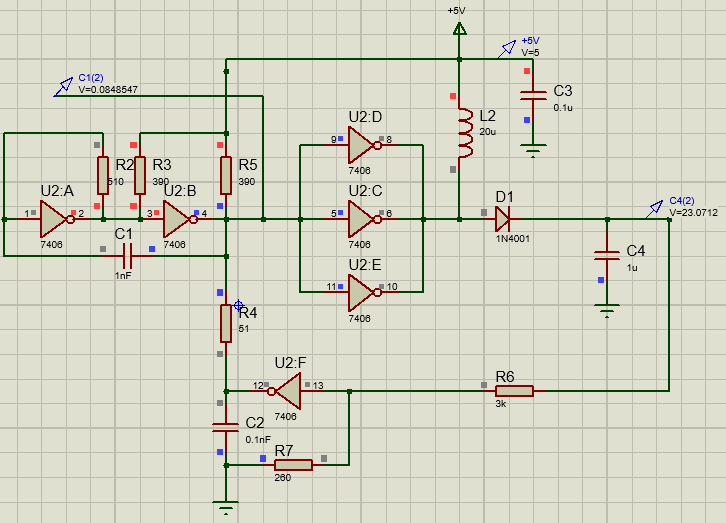Screen dimensions: 726x523
Task: Select inverter gate U2:A
Action: [x=56, y=219]
